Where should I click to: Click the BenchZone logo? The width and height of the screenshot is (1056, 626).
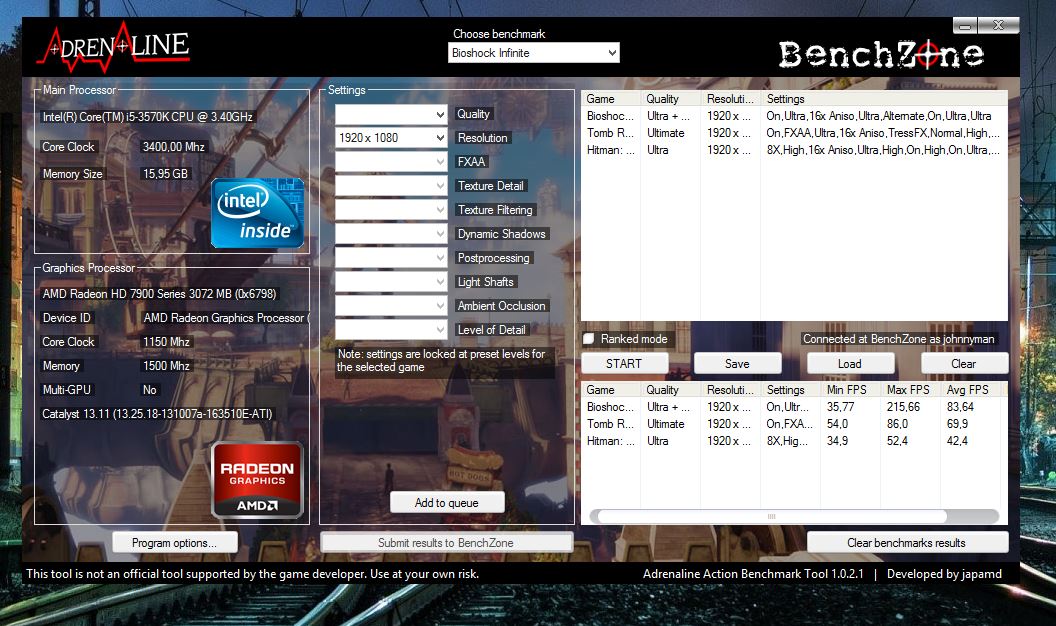pos(881,55)
